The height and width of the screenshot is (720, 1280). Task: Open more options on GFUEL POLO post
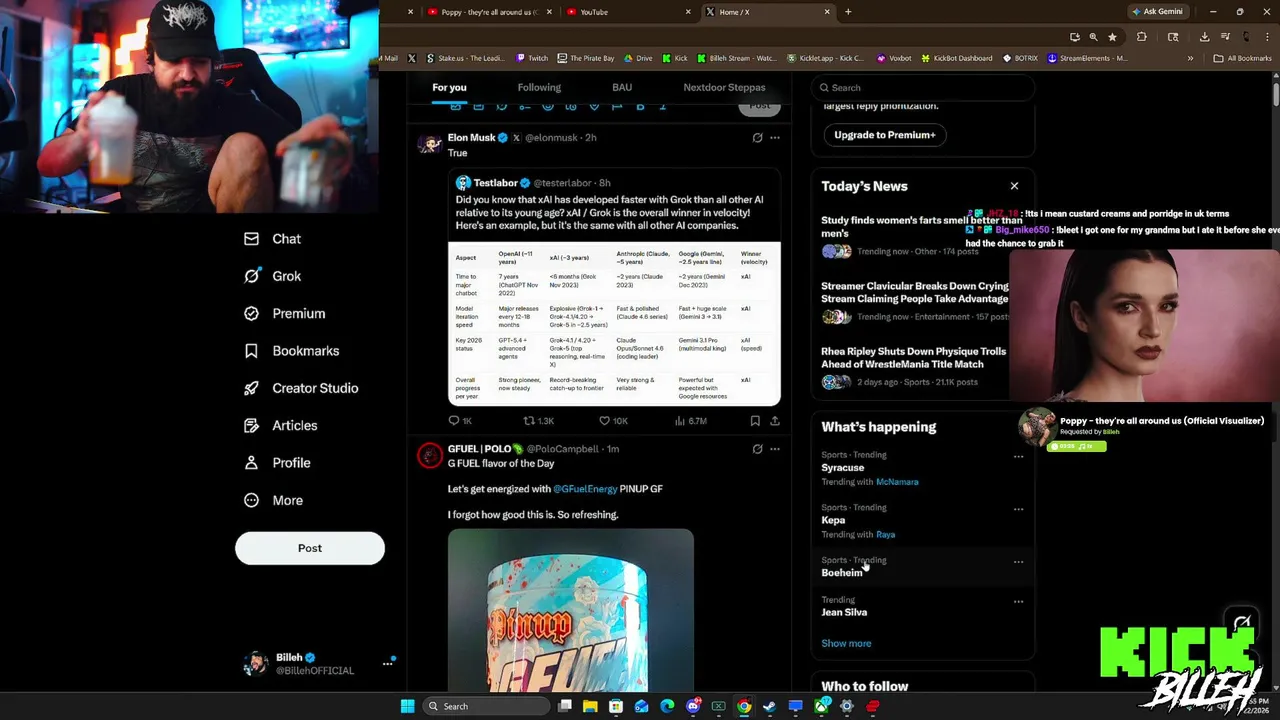pos(774,449)
